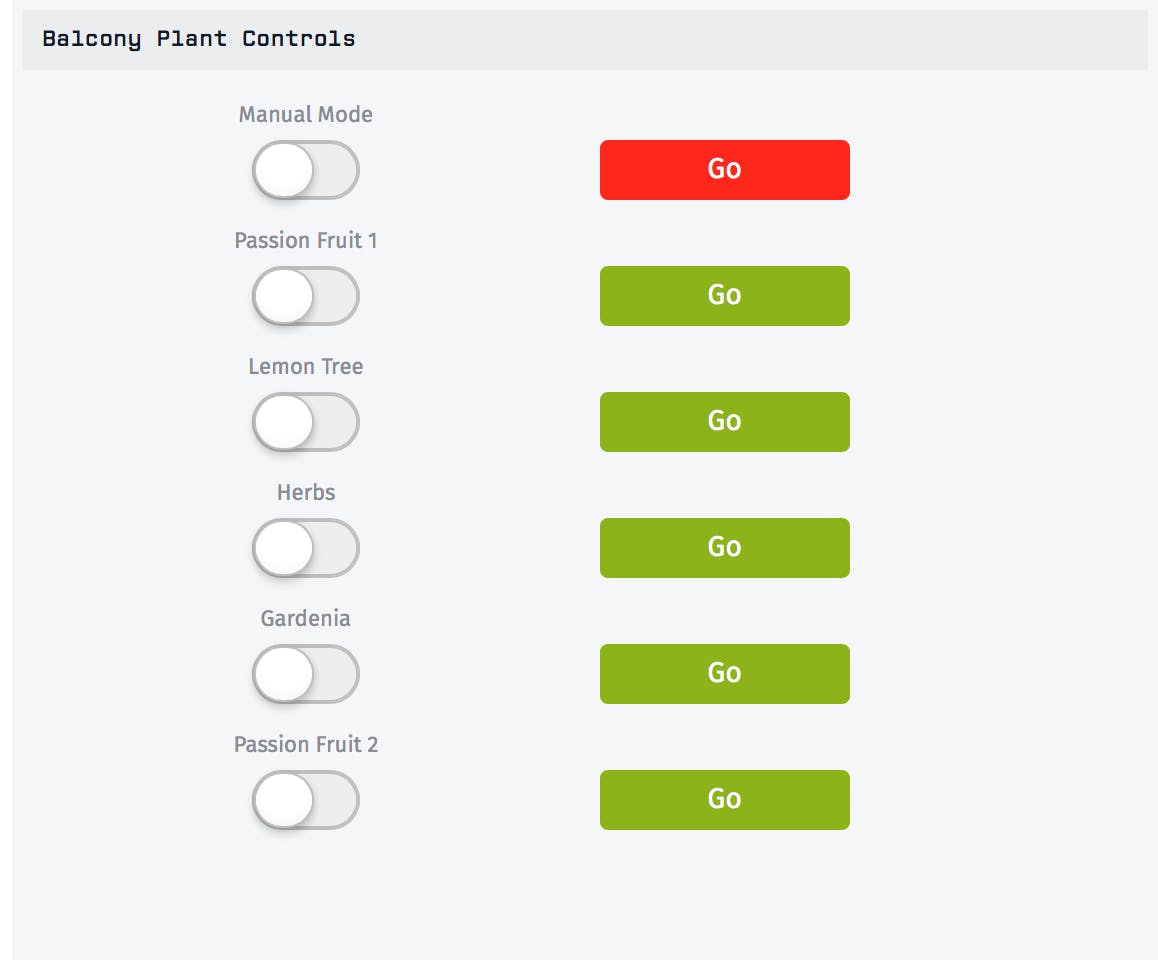Hit the Go button beside Lemon Tree

[724, 422]
